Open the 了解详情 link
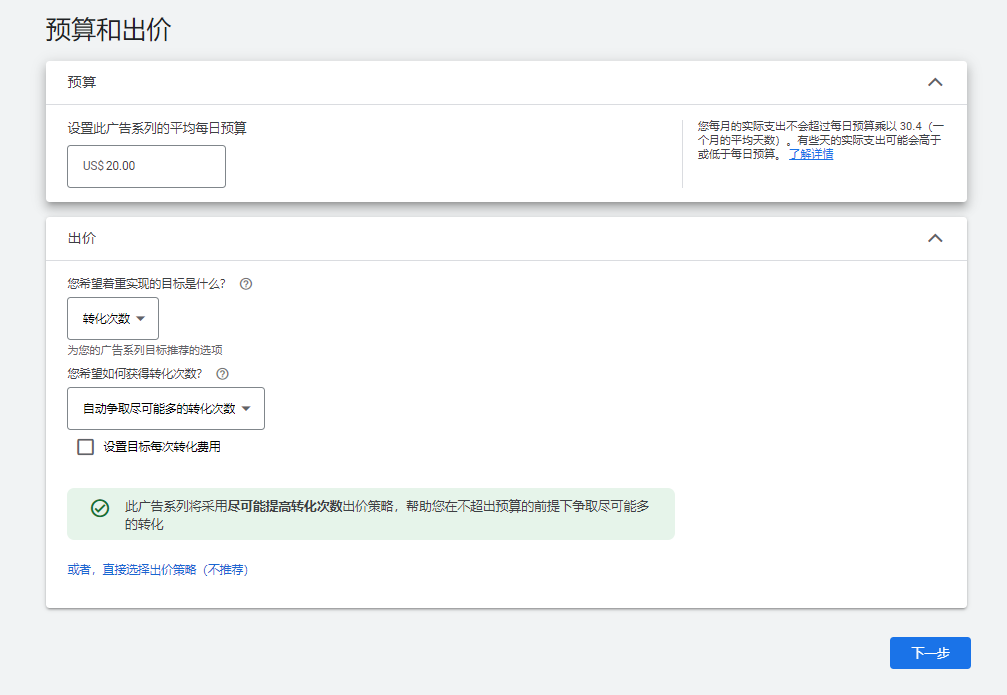Viewport: 1007px width, 695px height. click(811, 154)
